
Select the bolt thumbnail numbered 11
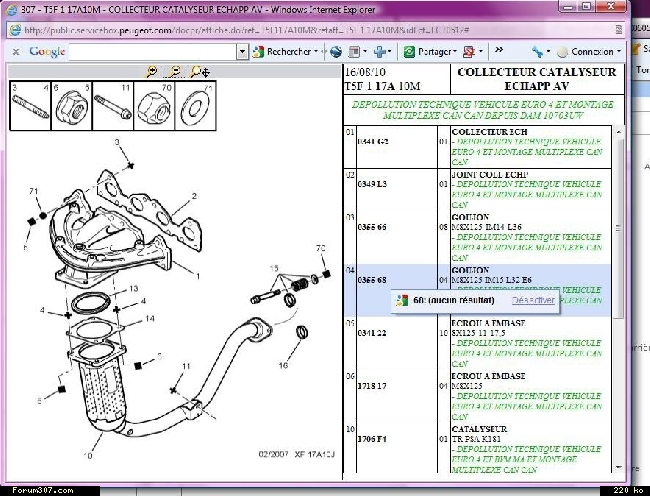(x=113, y=106)
